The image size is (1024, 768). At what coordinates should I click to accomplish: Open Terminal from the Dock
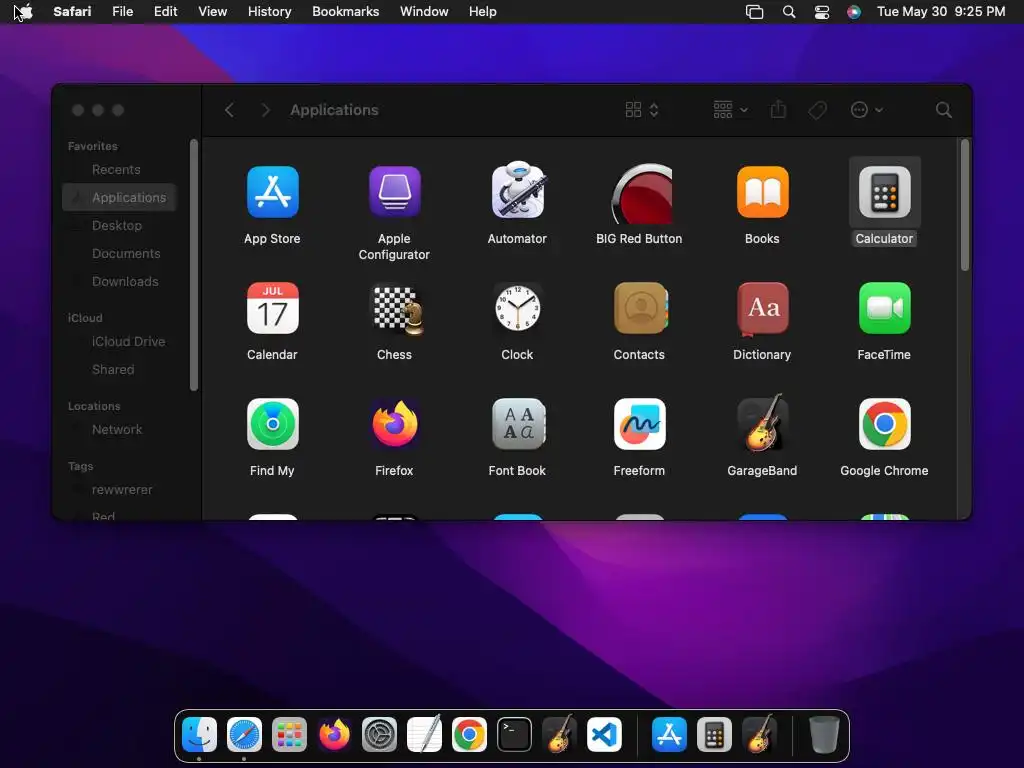click(x=515, y=735)
